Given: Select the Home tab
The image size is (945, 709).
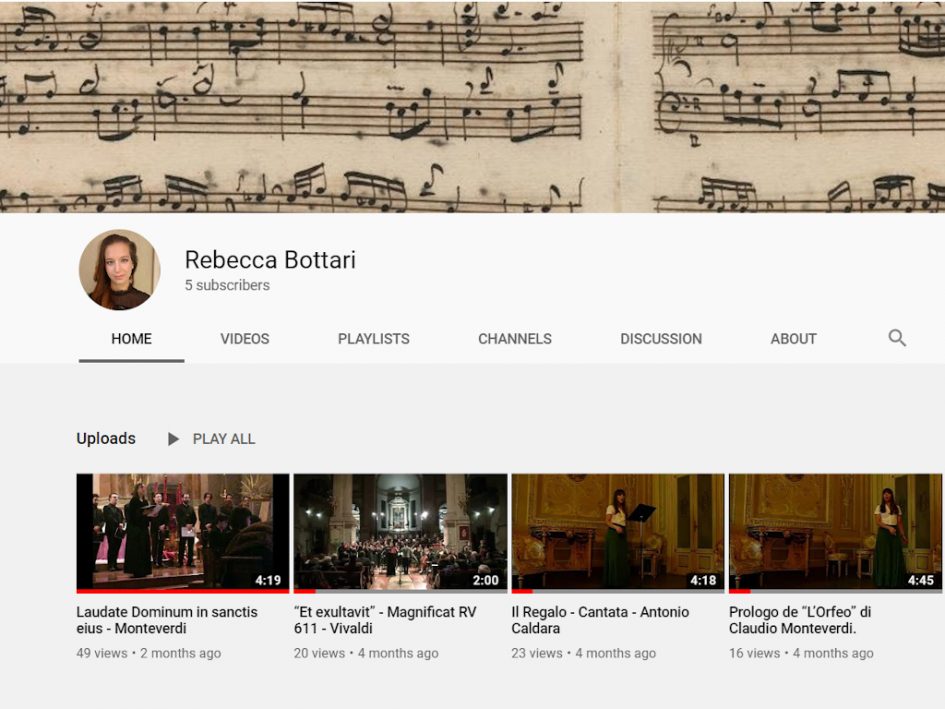Looking at the screenshot, I should click(x=131, y=339).
